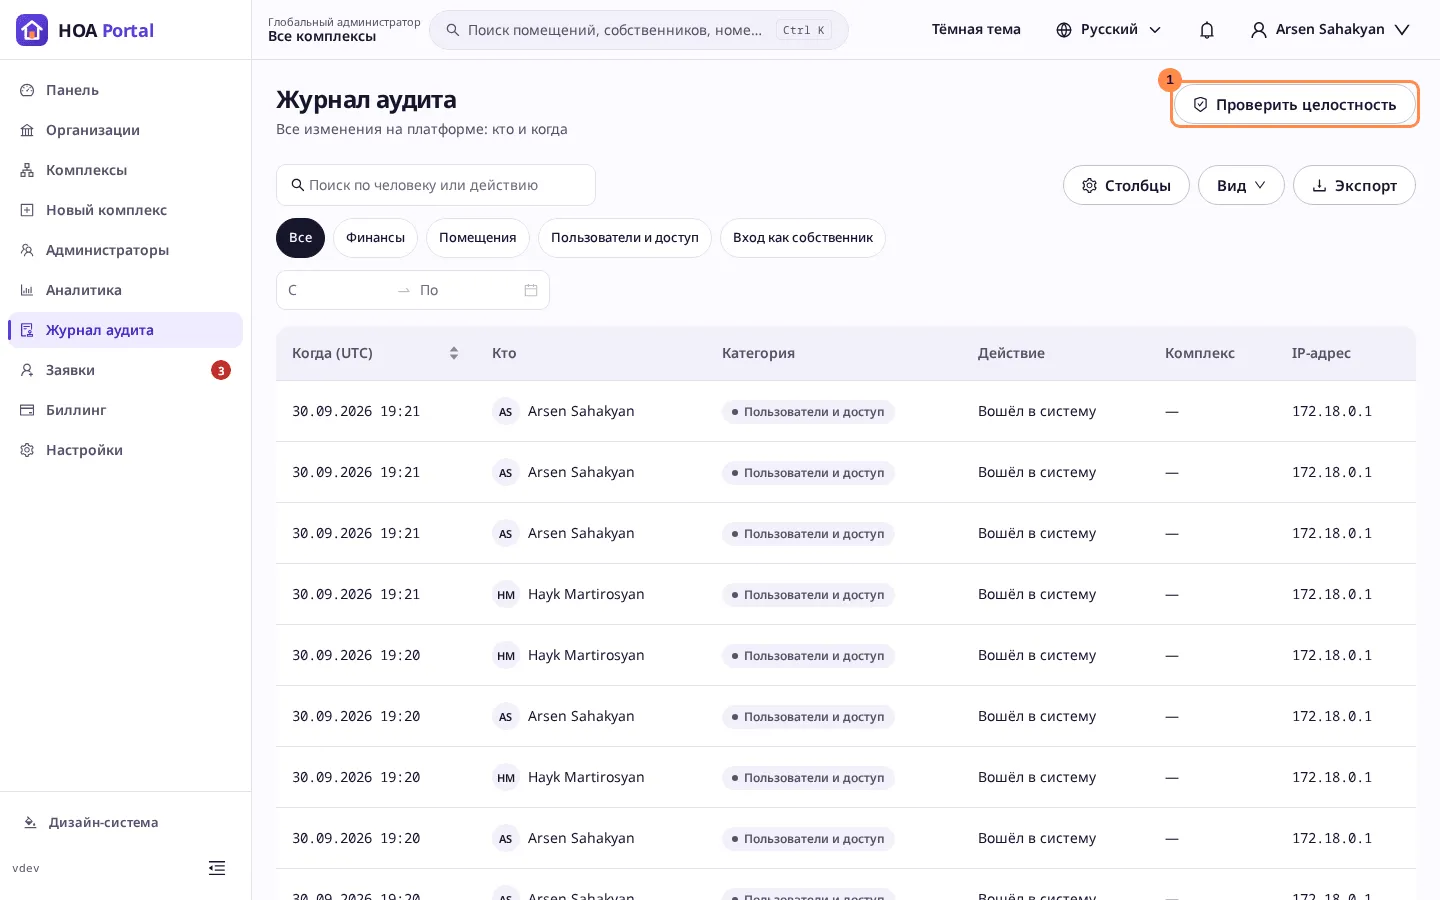Select Новый комплекс in sidebar
Screen dimensions: 1440x900
[125, 210]
